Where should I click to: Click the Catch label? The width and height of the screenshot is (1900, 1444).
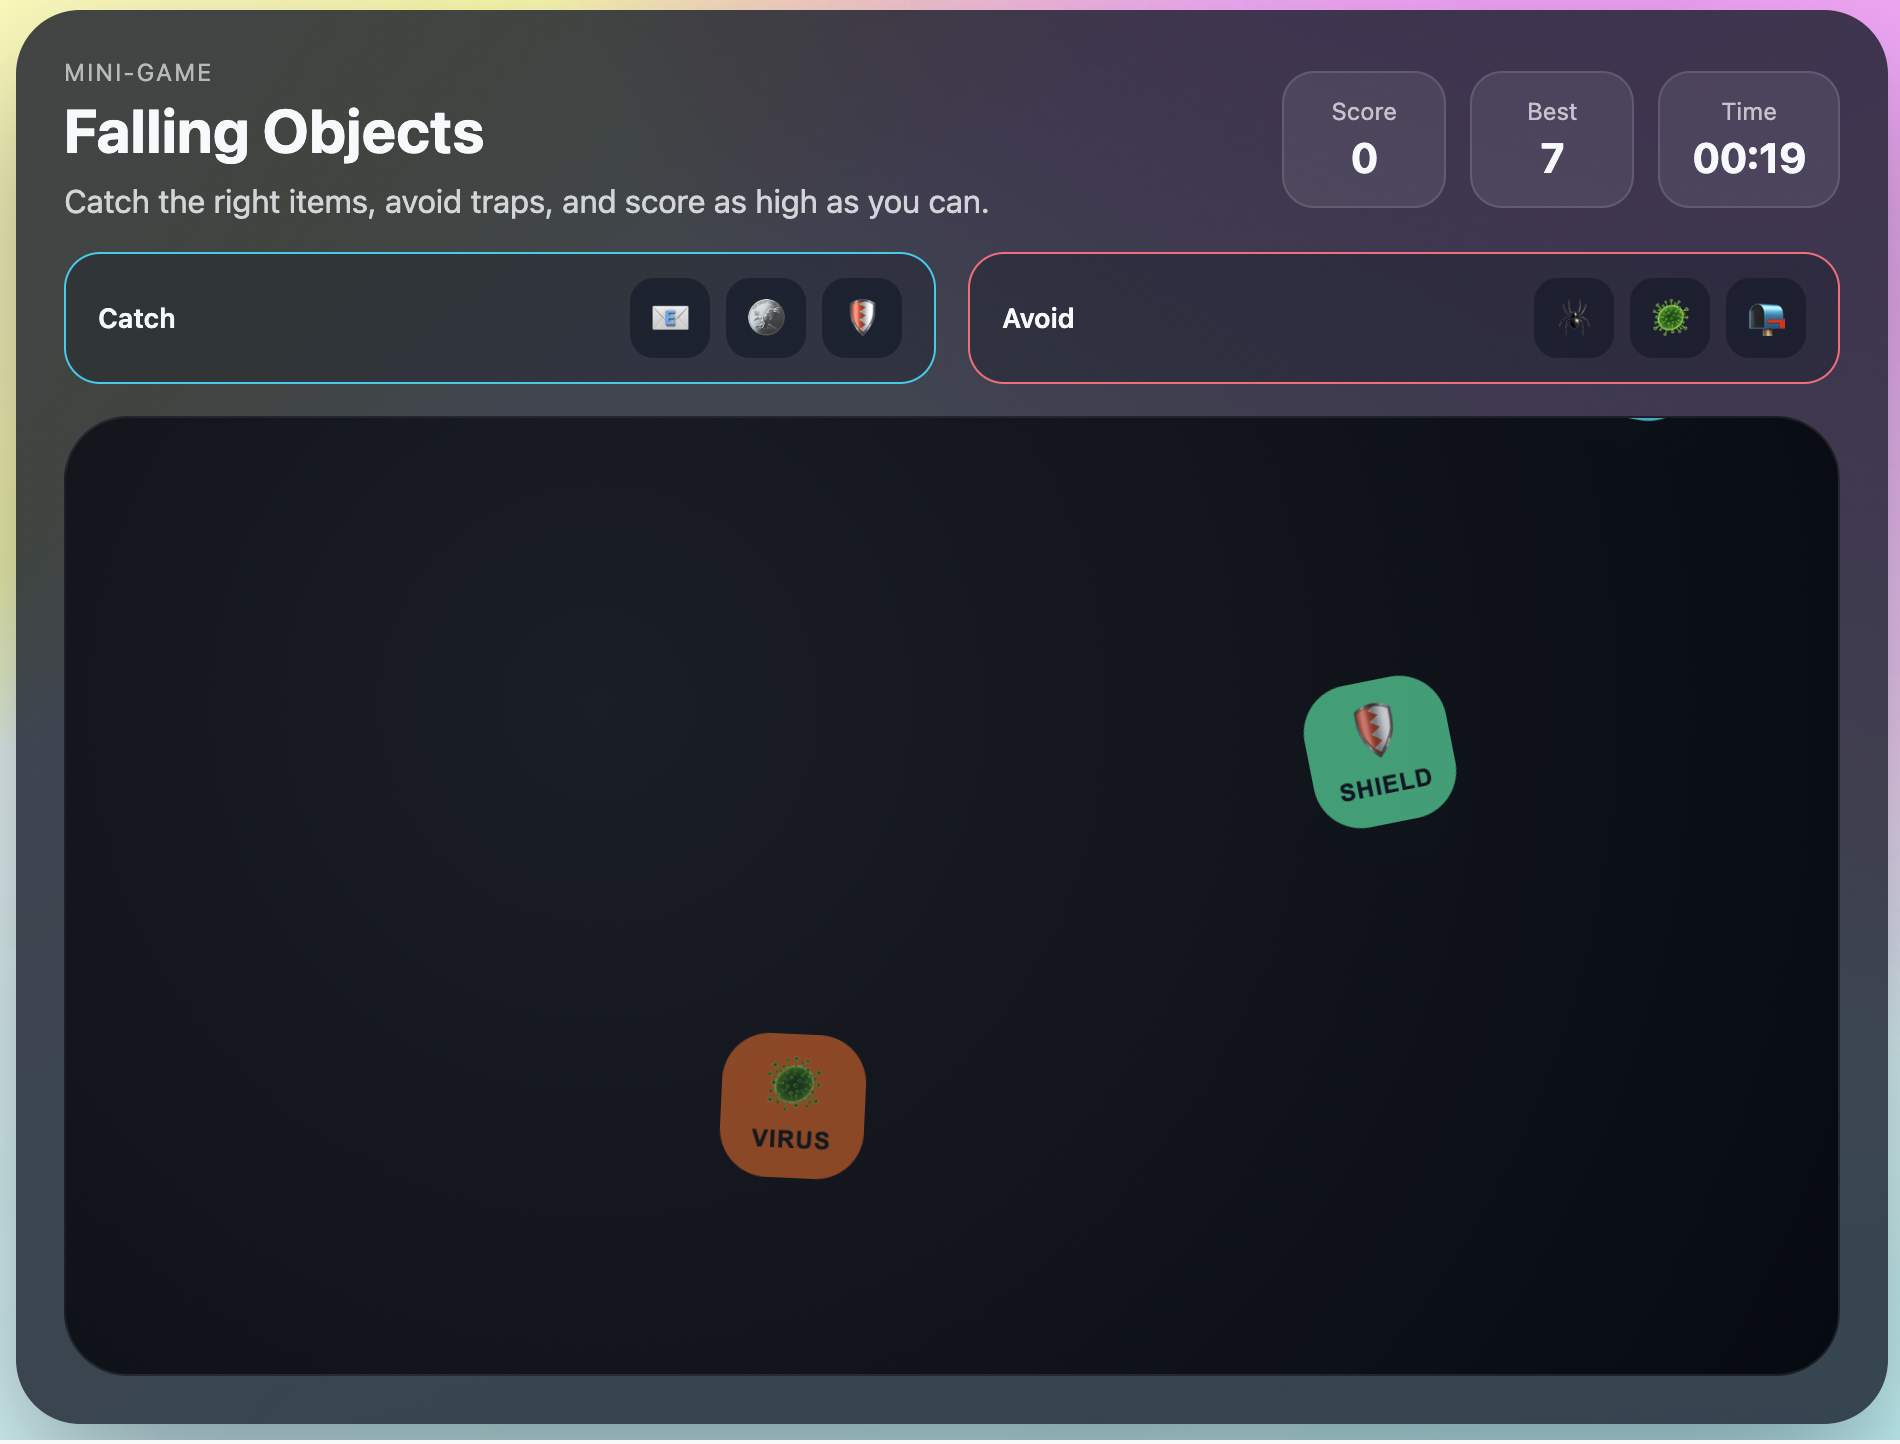tap(137, 318)
